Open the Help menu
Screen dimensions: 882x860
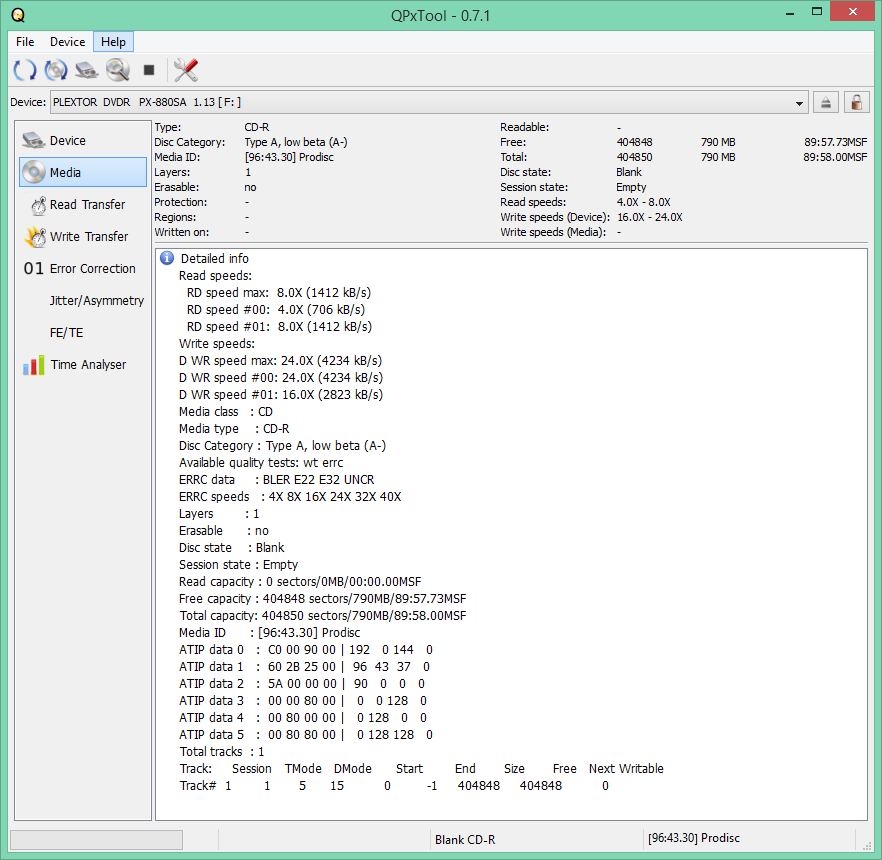click(113, 42)
